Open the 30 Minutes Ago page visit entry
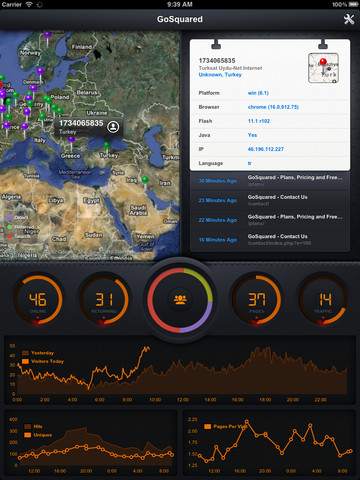The image size is (360, 480). pos(270,181)
